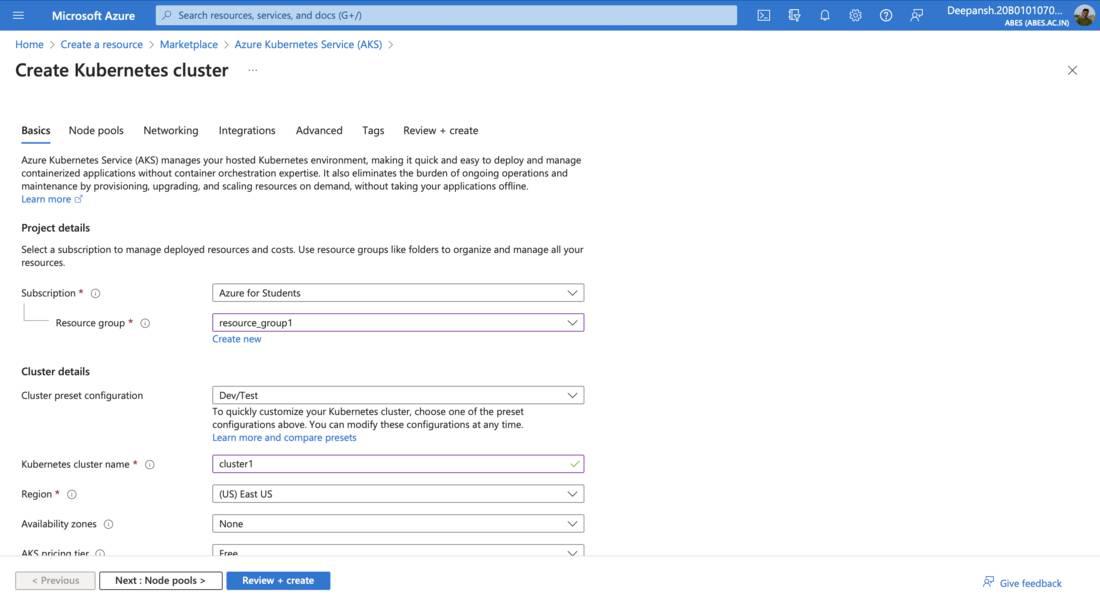
Task: Open the account profile avatar
Action: 1084,15
